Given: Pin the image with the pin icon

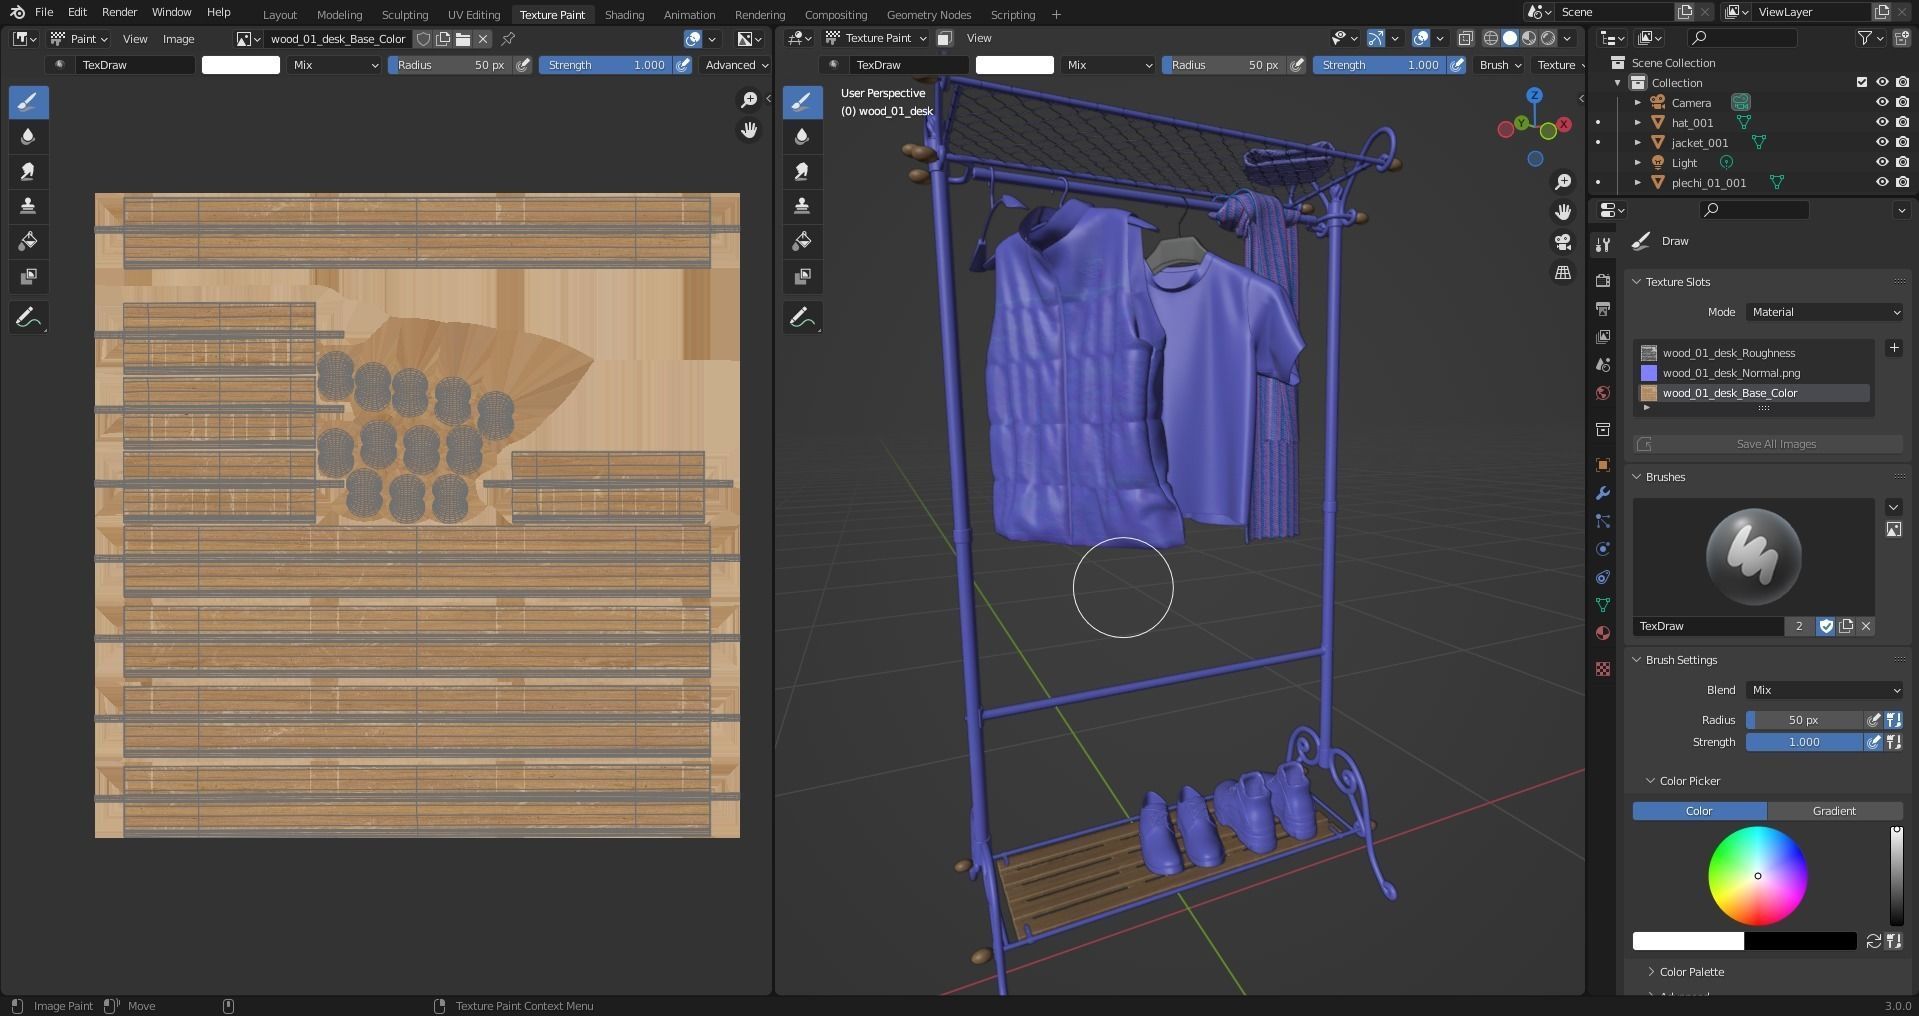Looking at the screenshot, I should [x=508, y=39].
